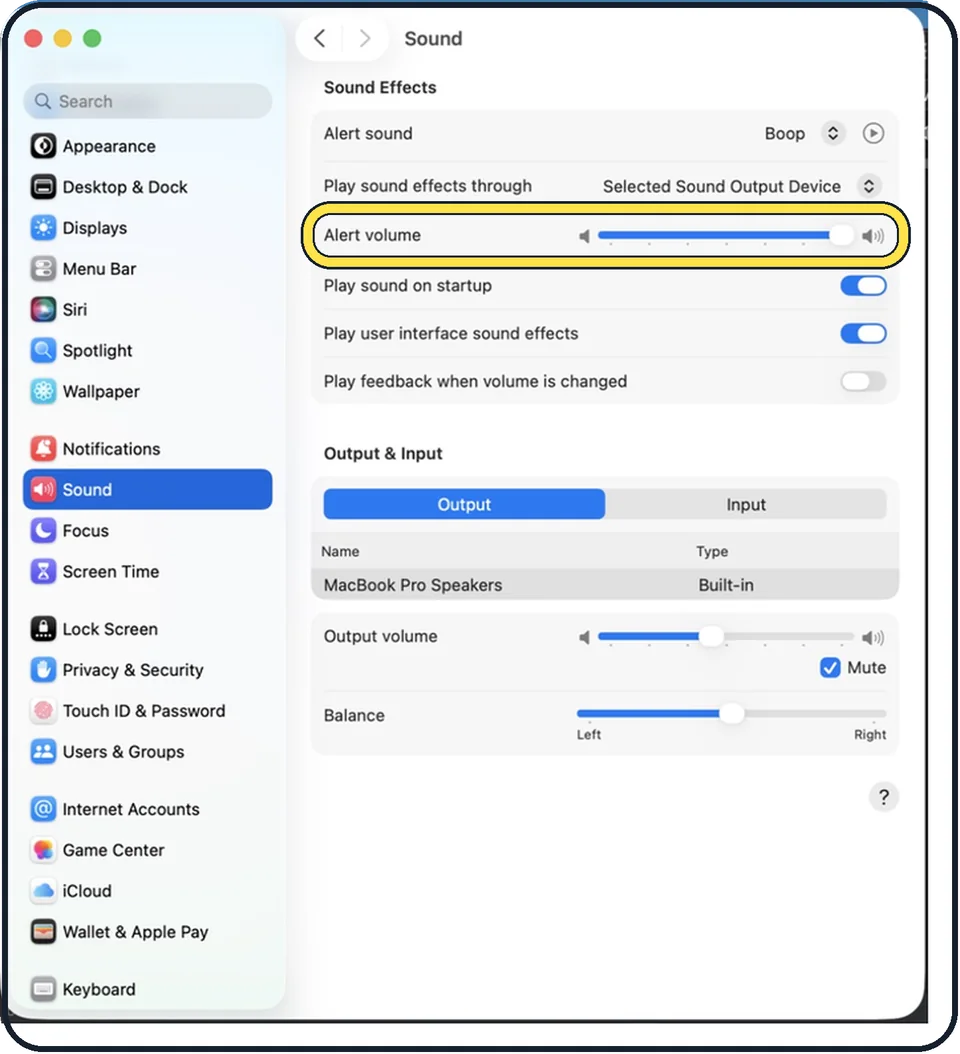Click loud speaker icon beside Output volume
Viewport: 960px width, 1054px height.
[873, 637]
